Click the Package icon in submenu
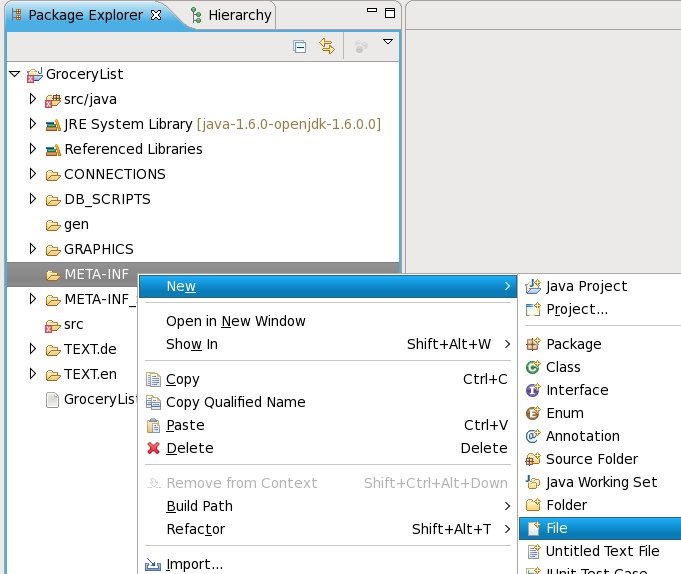The height and width of the screenshot is (574, 681). point(533,344)
